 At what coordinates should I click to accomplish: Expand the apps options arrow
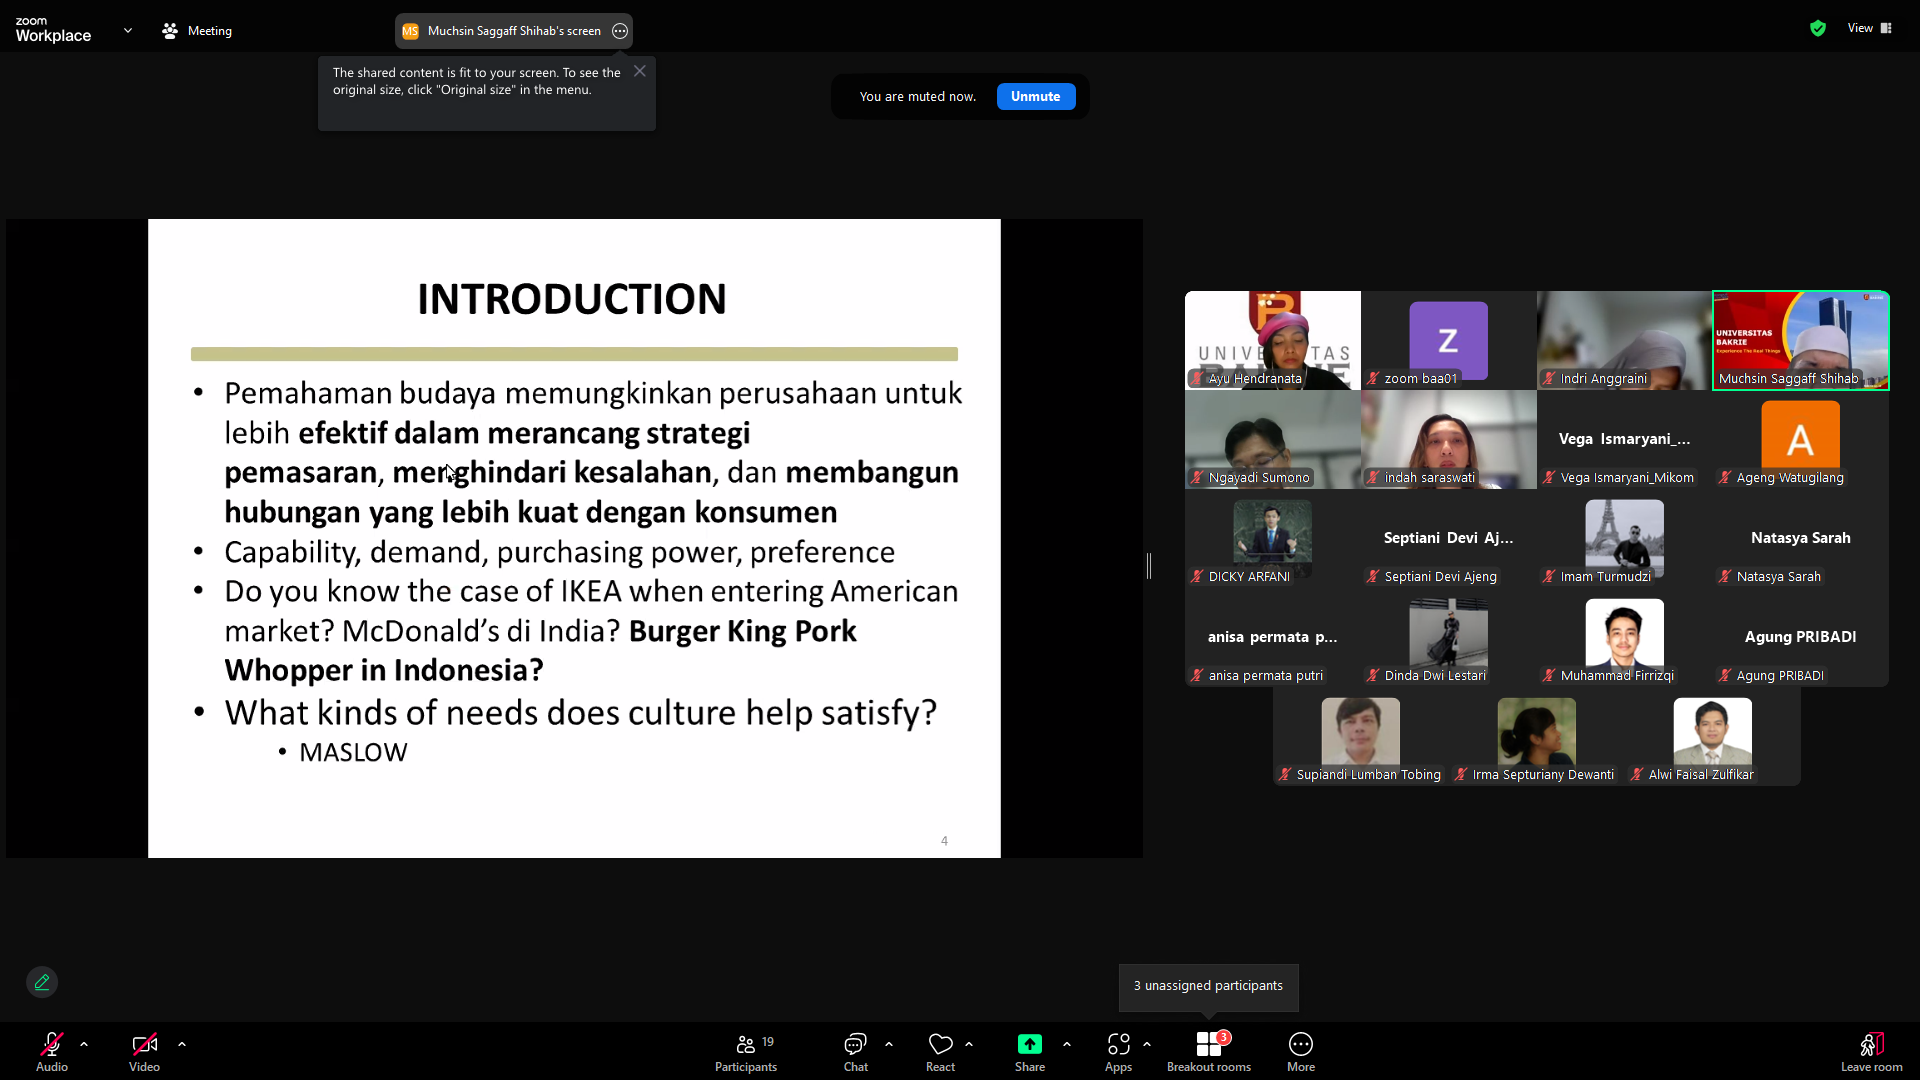1147,1044
